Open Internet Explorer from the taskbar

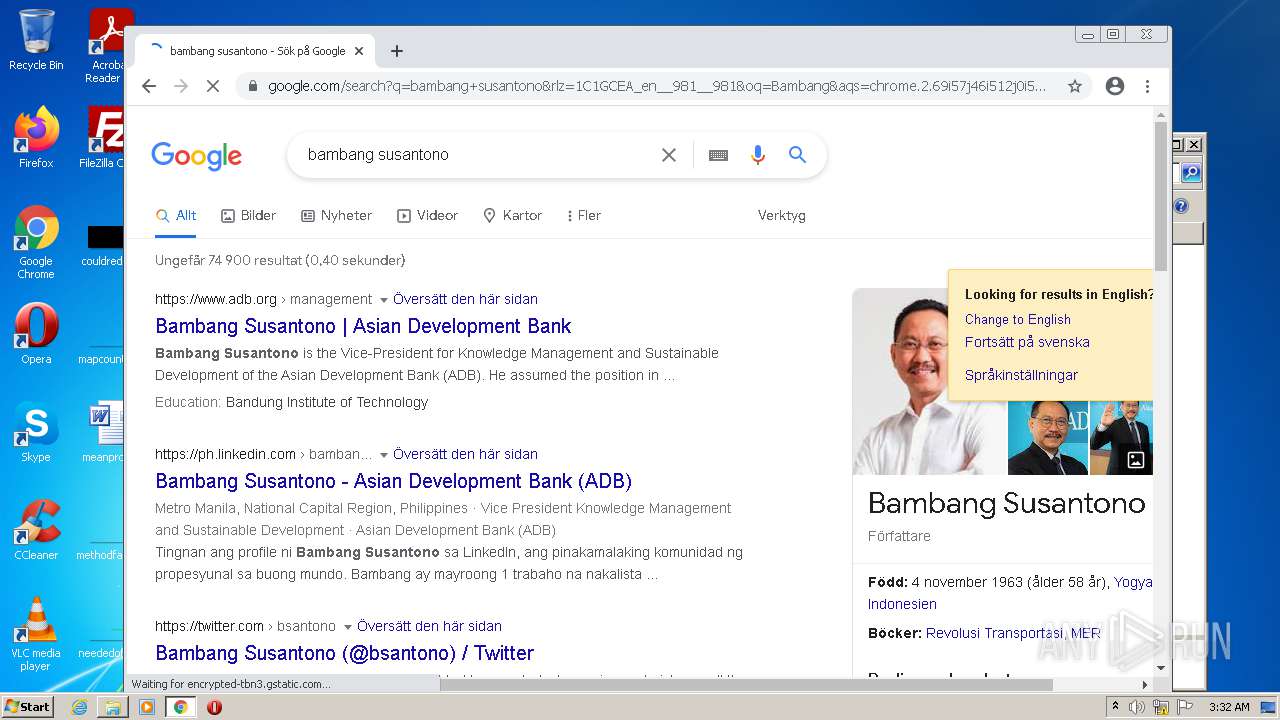point(79,707)
